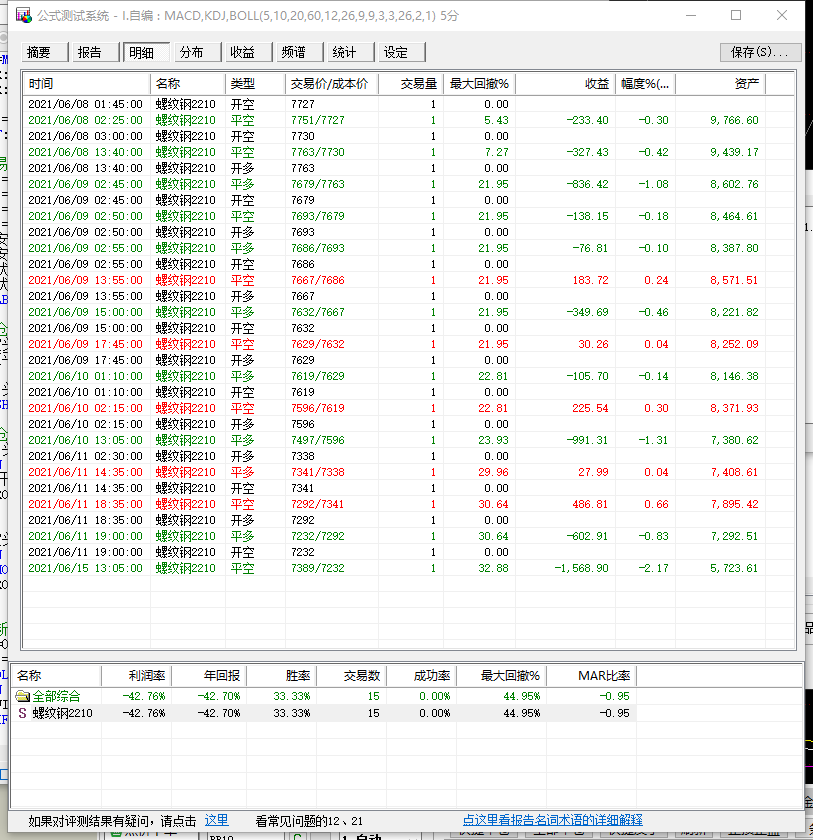Sort by 最大回撤% column in detail table
The width and height of the screenshot is (813, 840).
point(479,84)
